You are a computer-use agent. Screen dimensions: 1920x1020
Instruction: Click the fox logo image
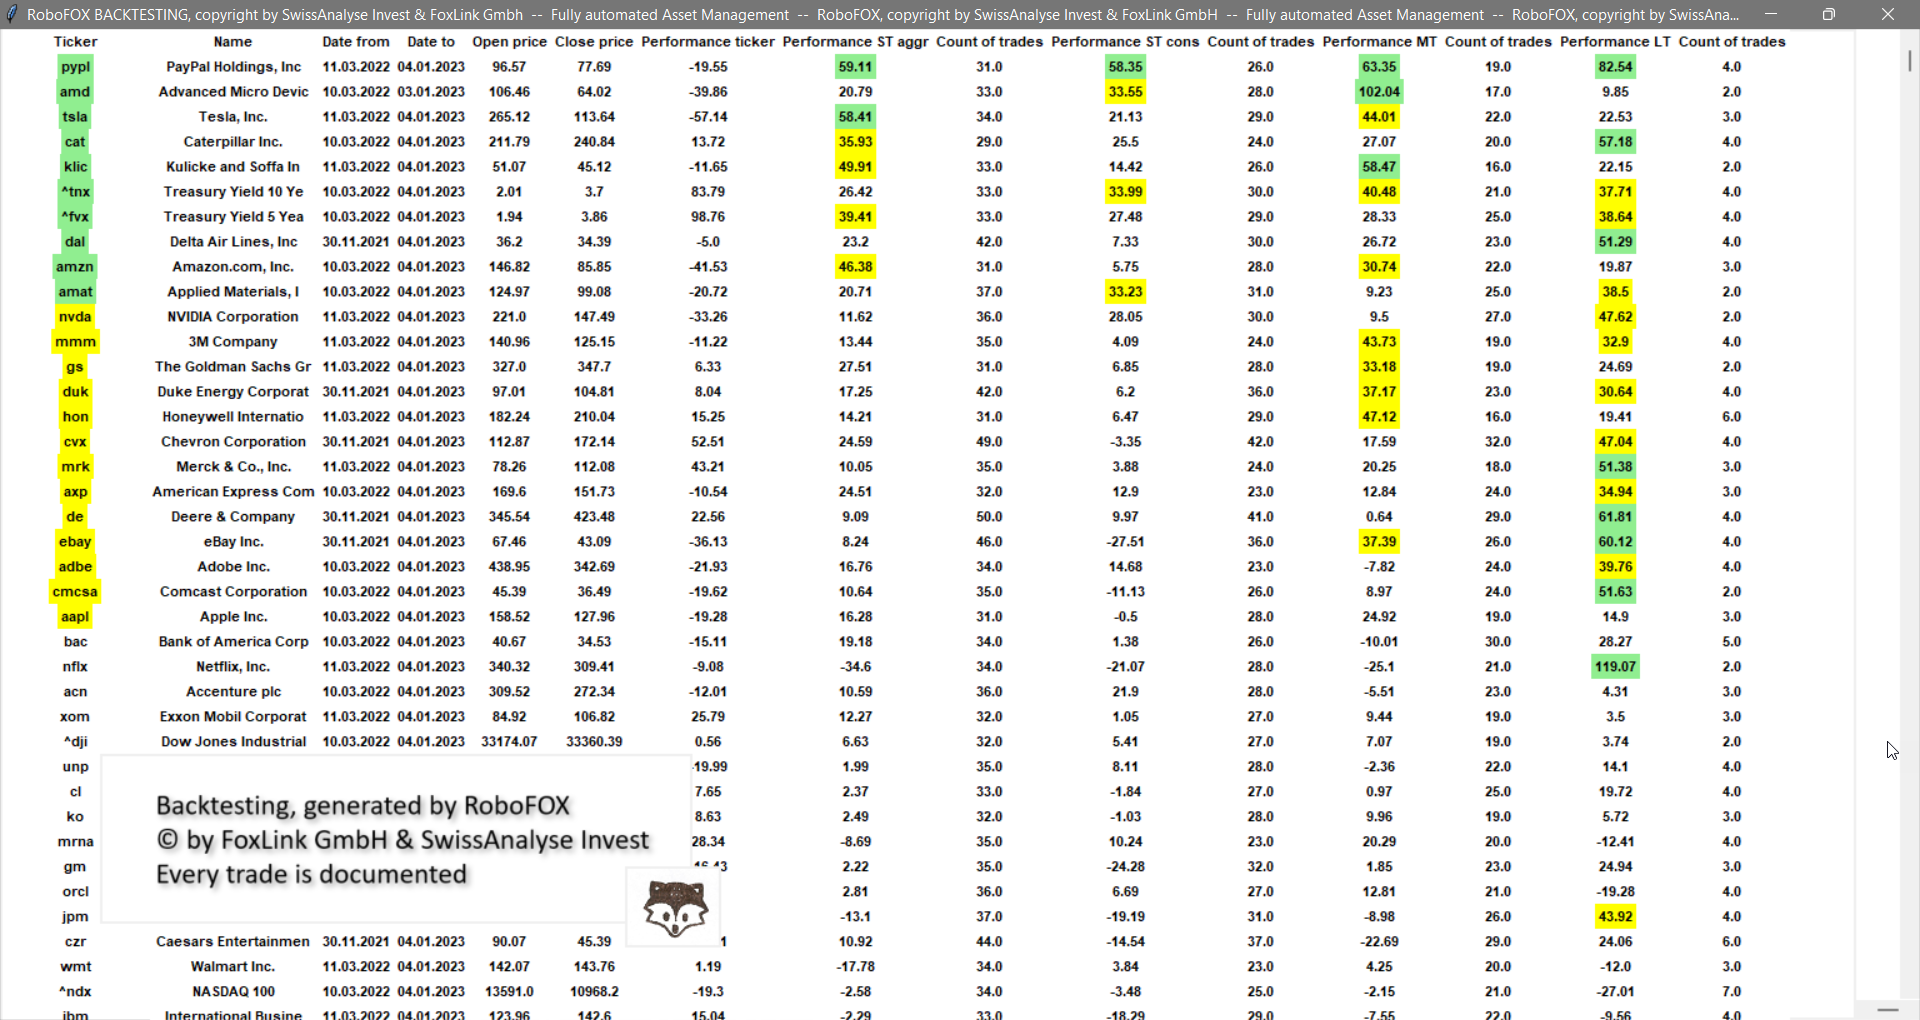(675, 907)
